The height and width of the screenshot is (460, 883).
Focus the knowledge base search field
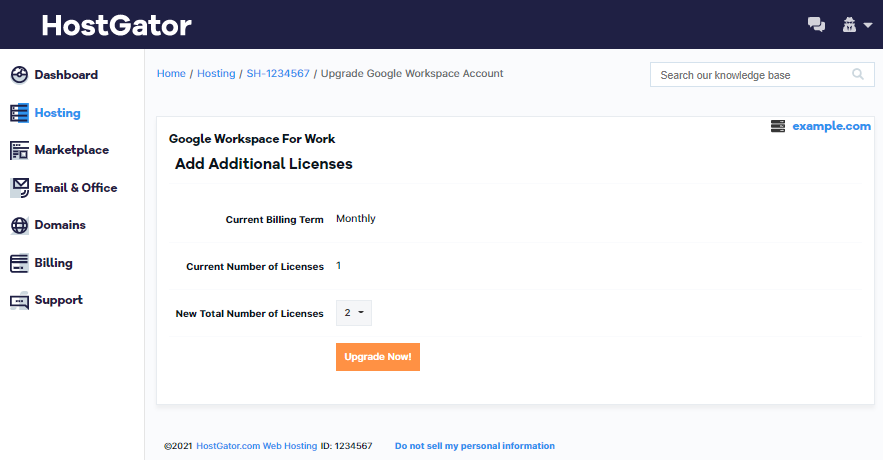762,74
